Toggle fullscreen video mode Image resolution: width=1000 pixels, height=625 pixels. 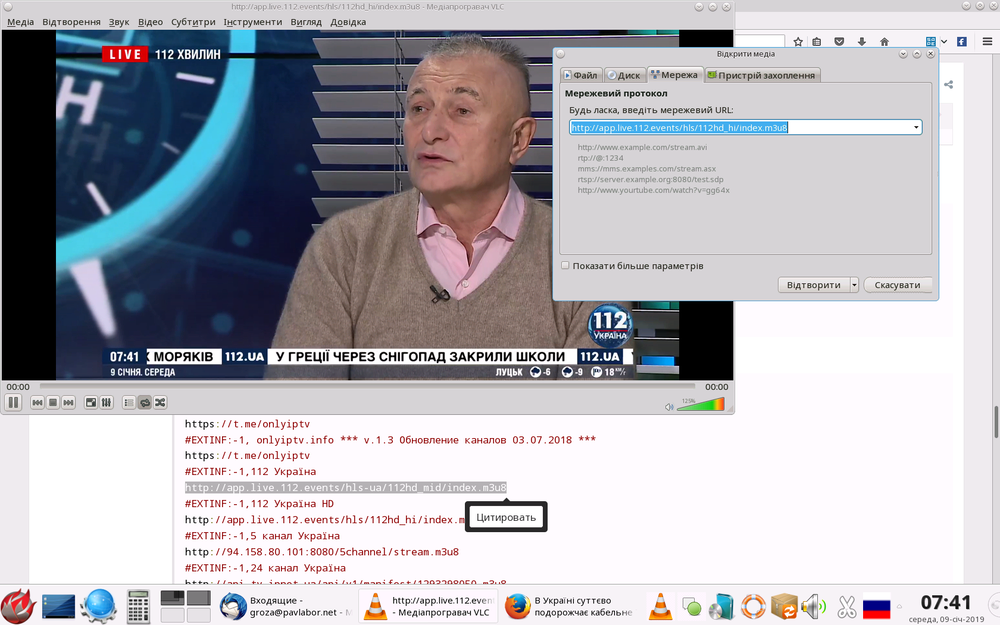[x=90, y=402]
